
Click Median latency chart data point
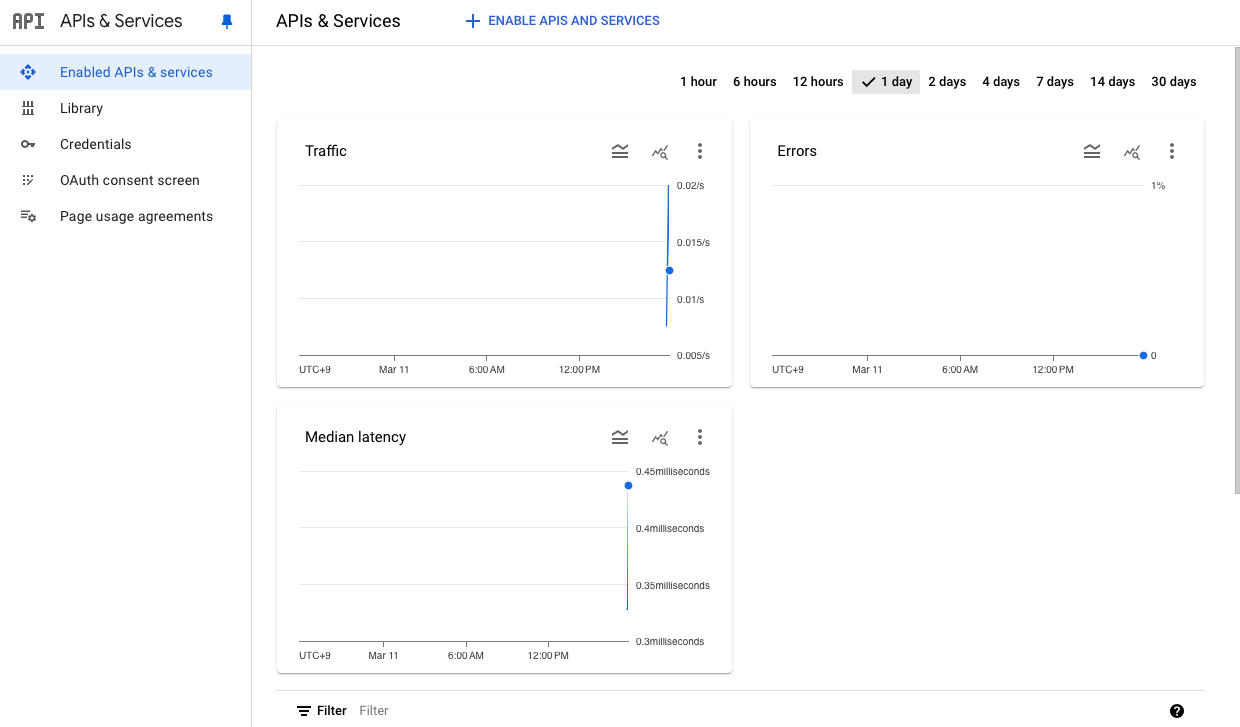[x=628, y=485]
